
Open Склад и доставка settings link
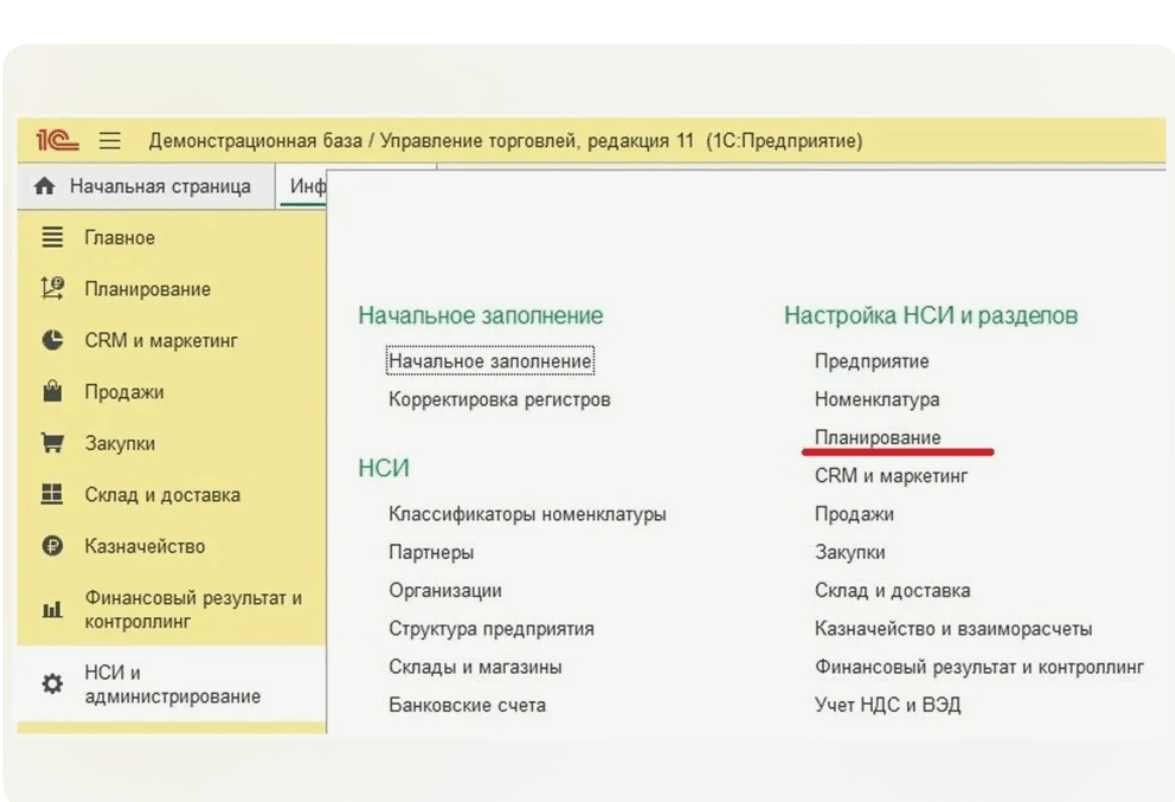[892, 591]
